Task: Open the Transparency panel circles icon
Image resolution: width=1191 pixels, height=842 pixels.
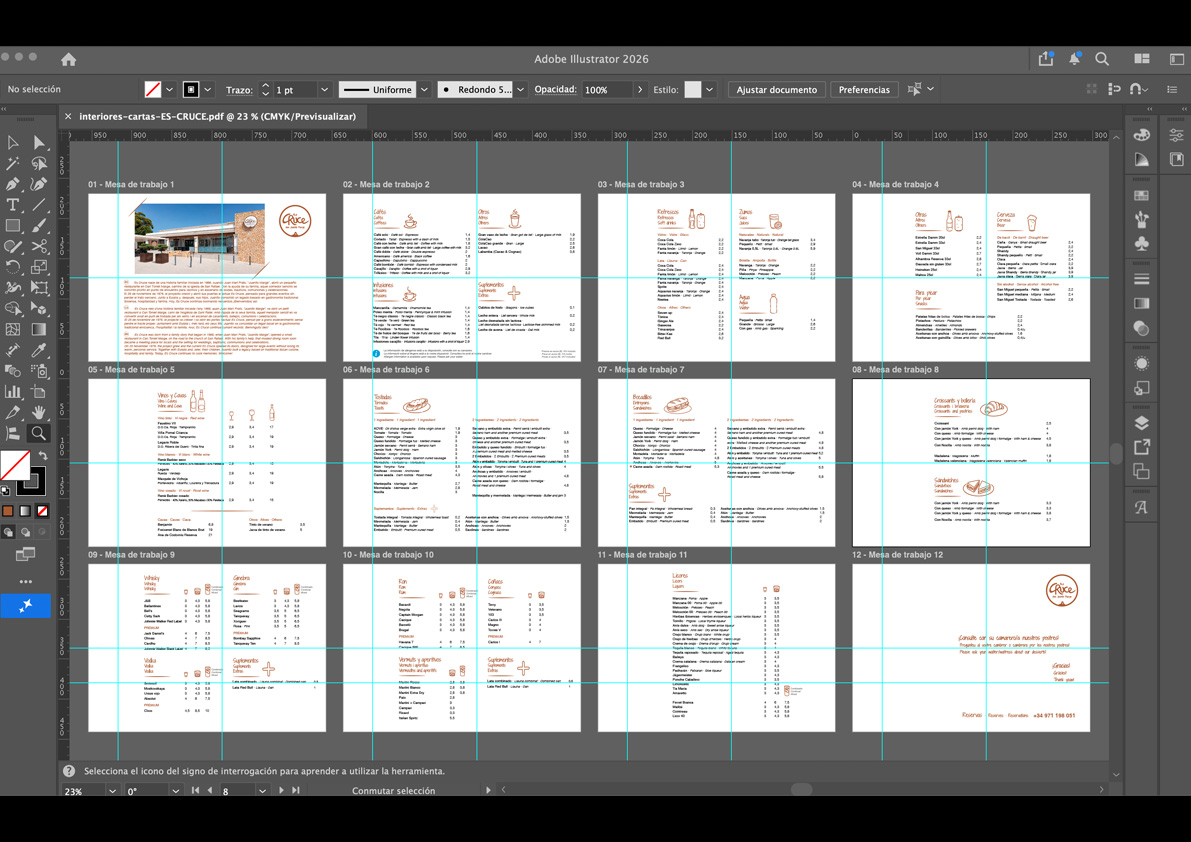Action: [x=1142, y=328]
